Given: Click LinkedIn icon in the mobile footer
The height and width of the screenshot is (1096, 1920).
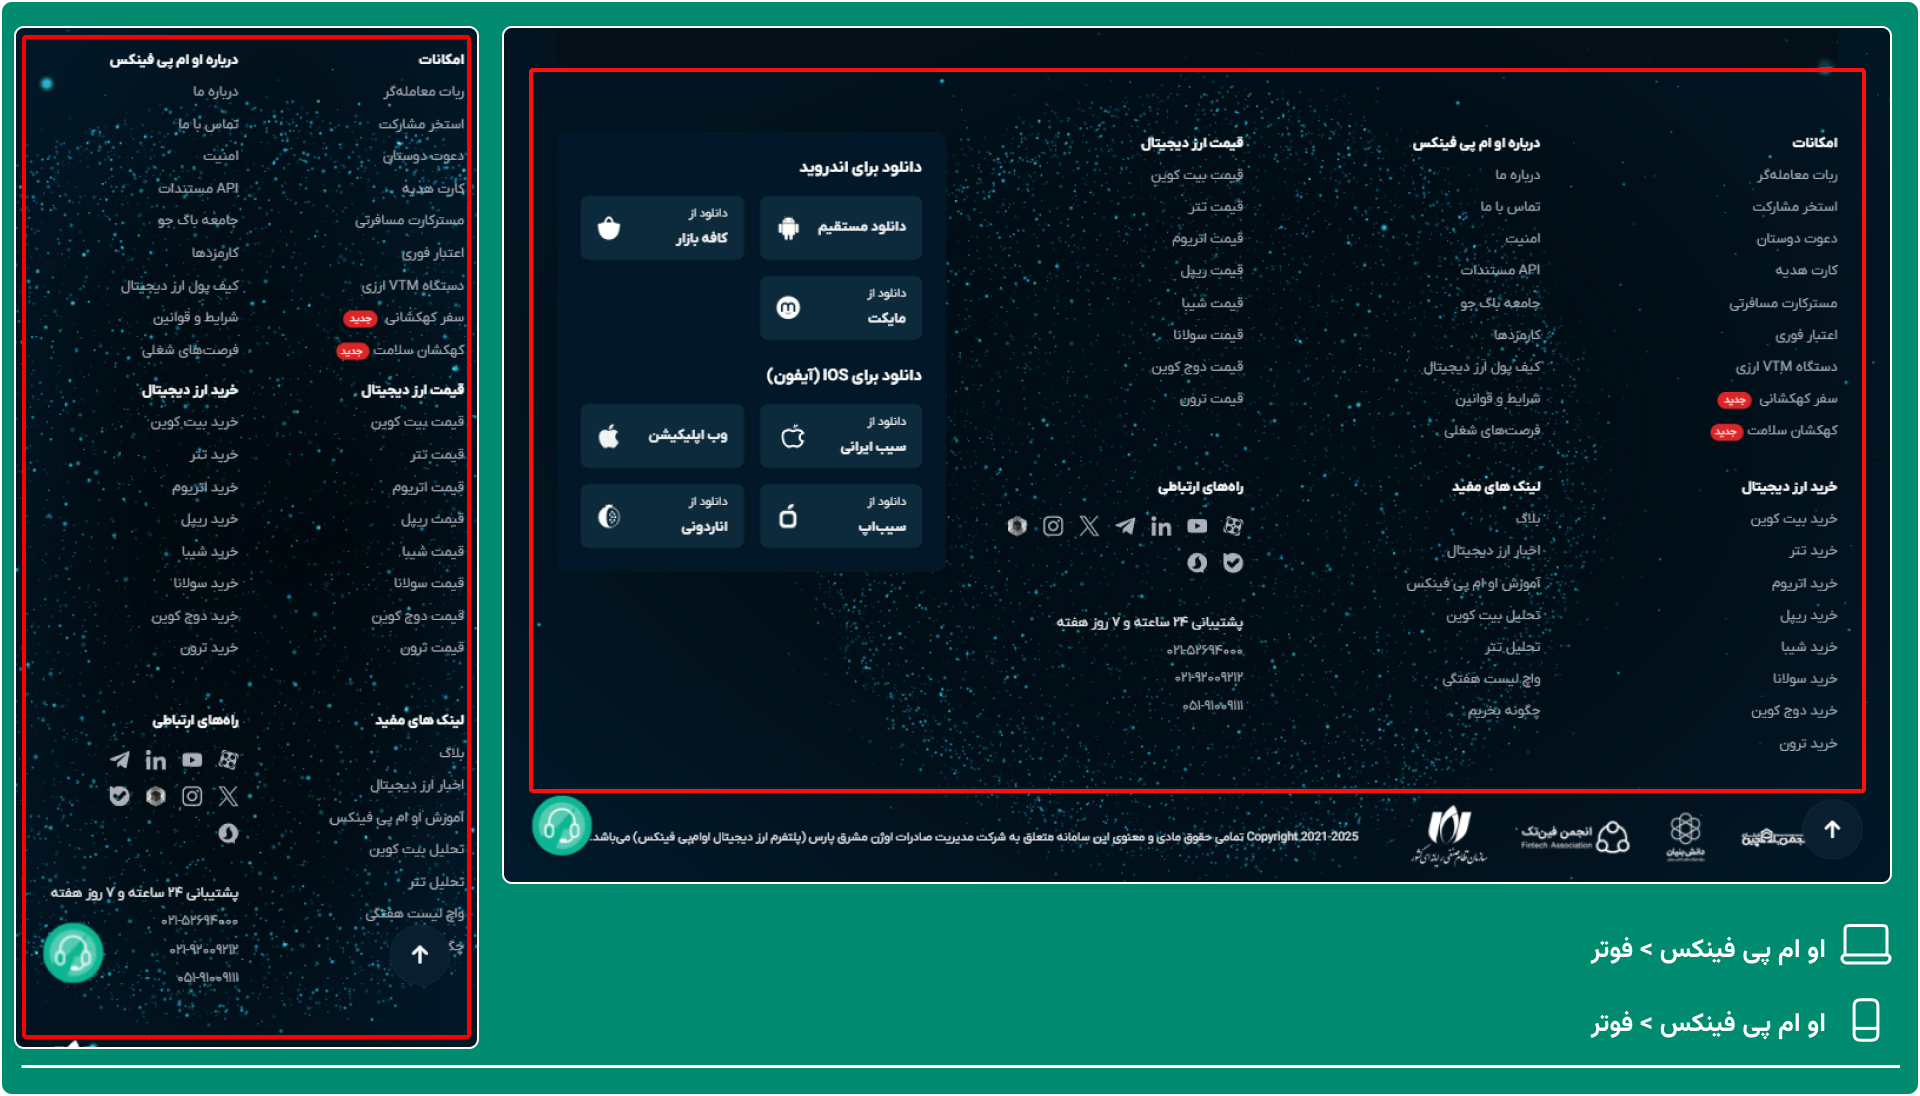Looking at the screenshot, I should pos(156,760).
